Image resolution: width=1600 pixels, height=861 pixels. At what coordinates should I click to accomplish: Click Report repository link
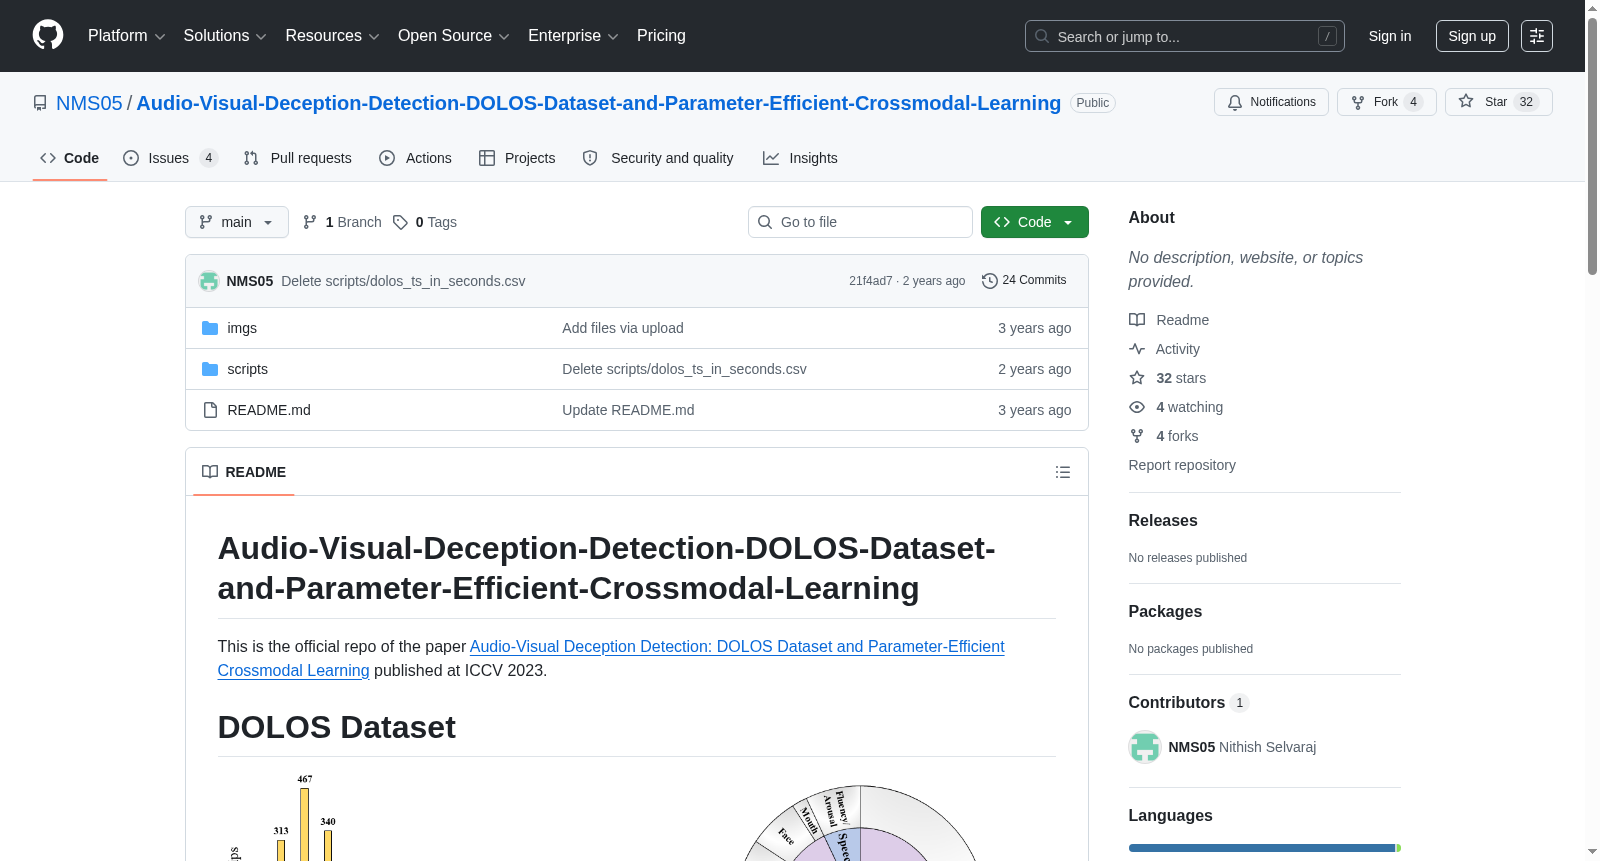click(1182, 465)
